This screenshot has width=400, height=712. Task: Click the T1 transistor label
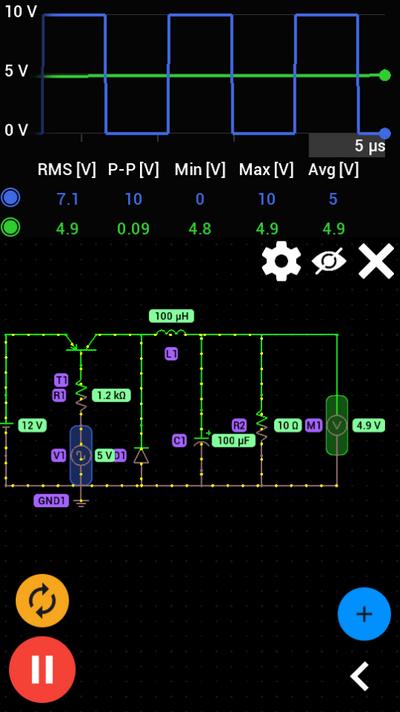click(x=61, y=380)
